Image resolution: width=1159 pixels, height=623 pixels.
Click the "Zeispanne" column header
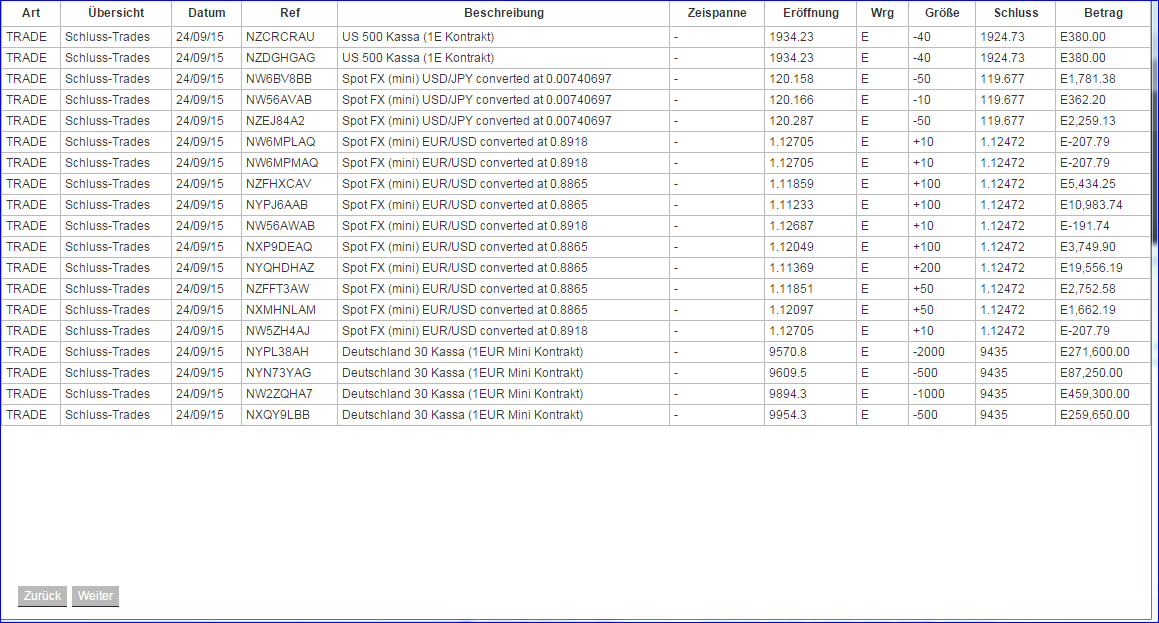[716, 13]
